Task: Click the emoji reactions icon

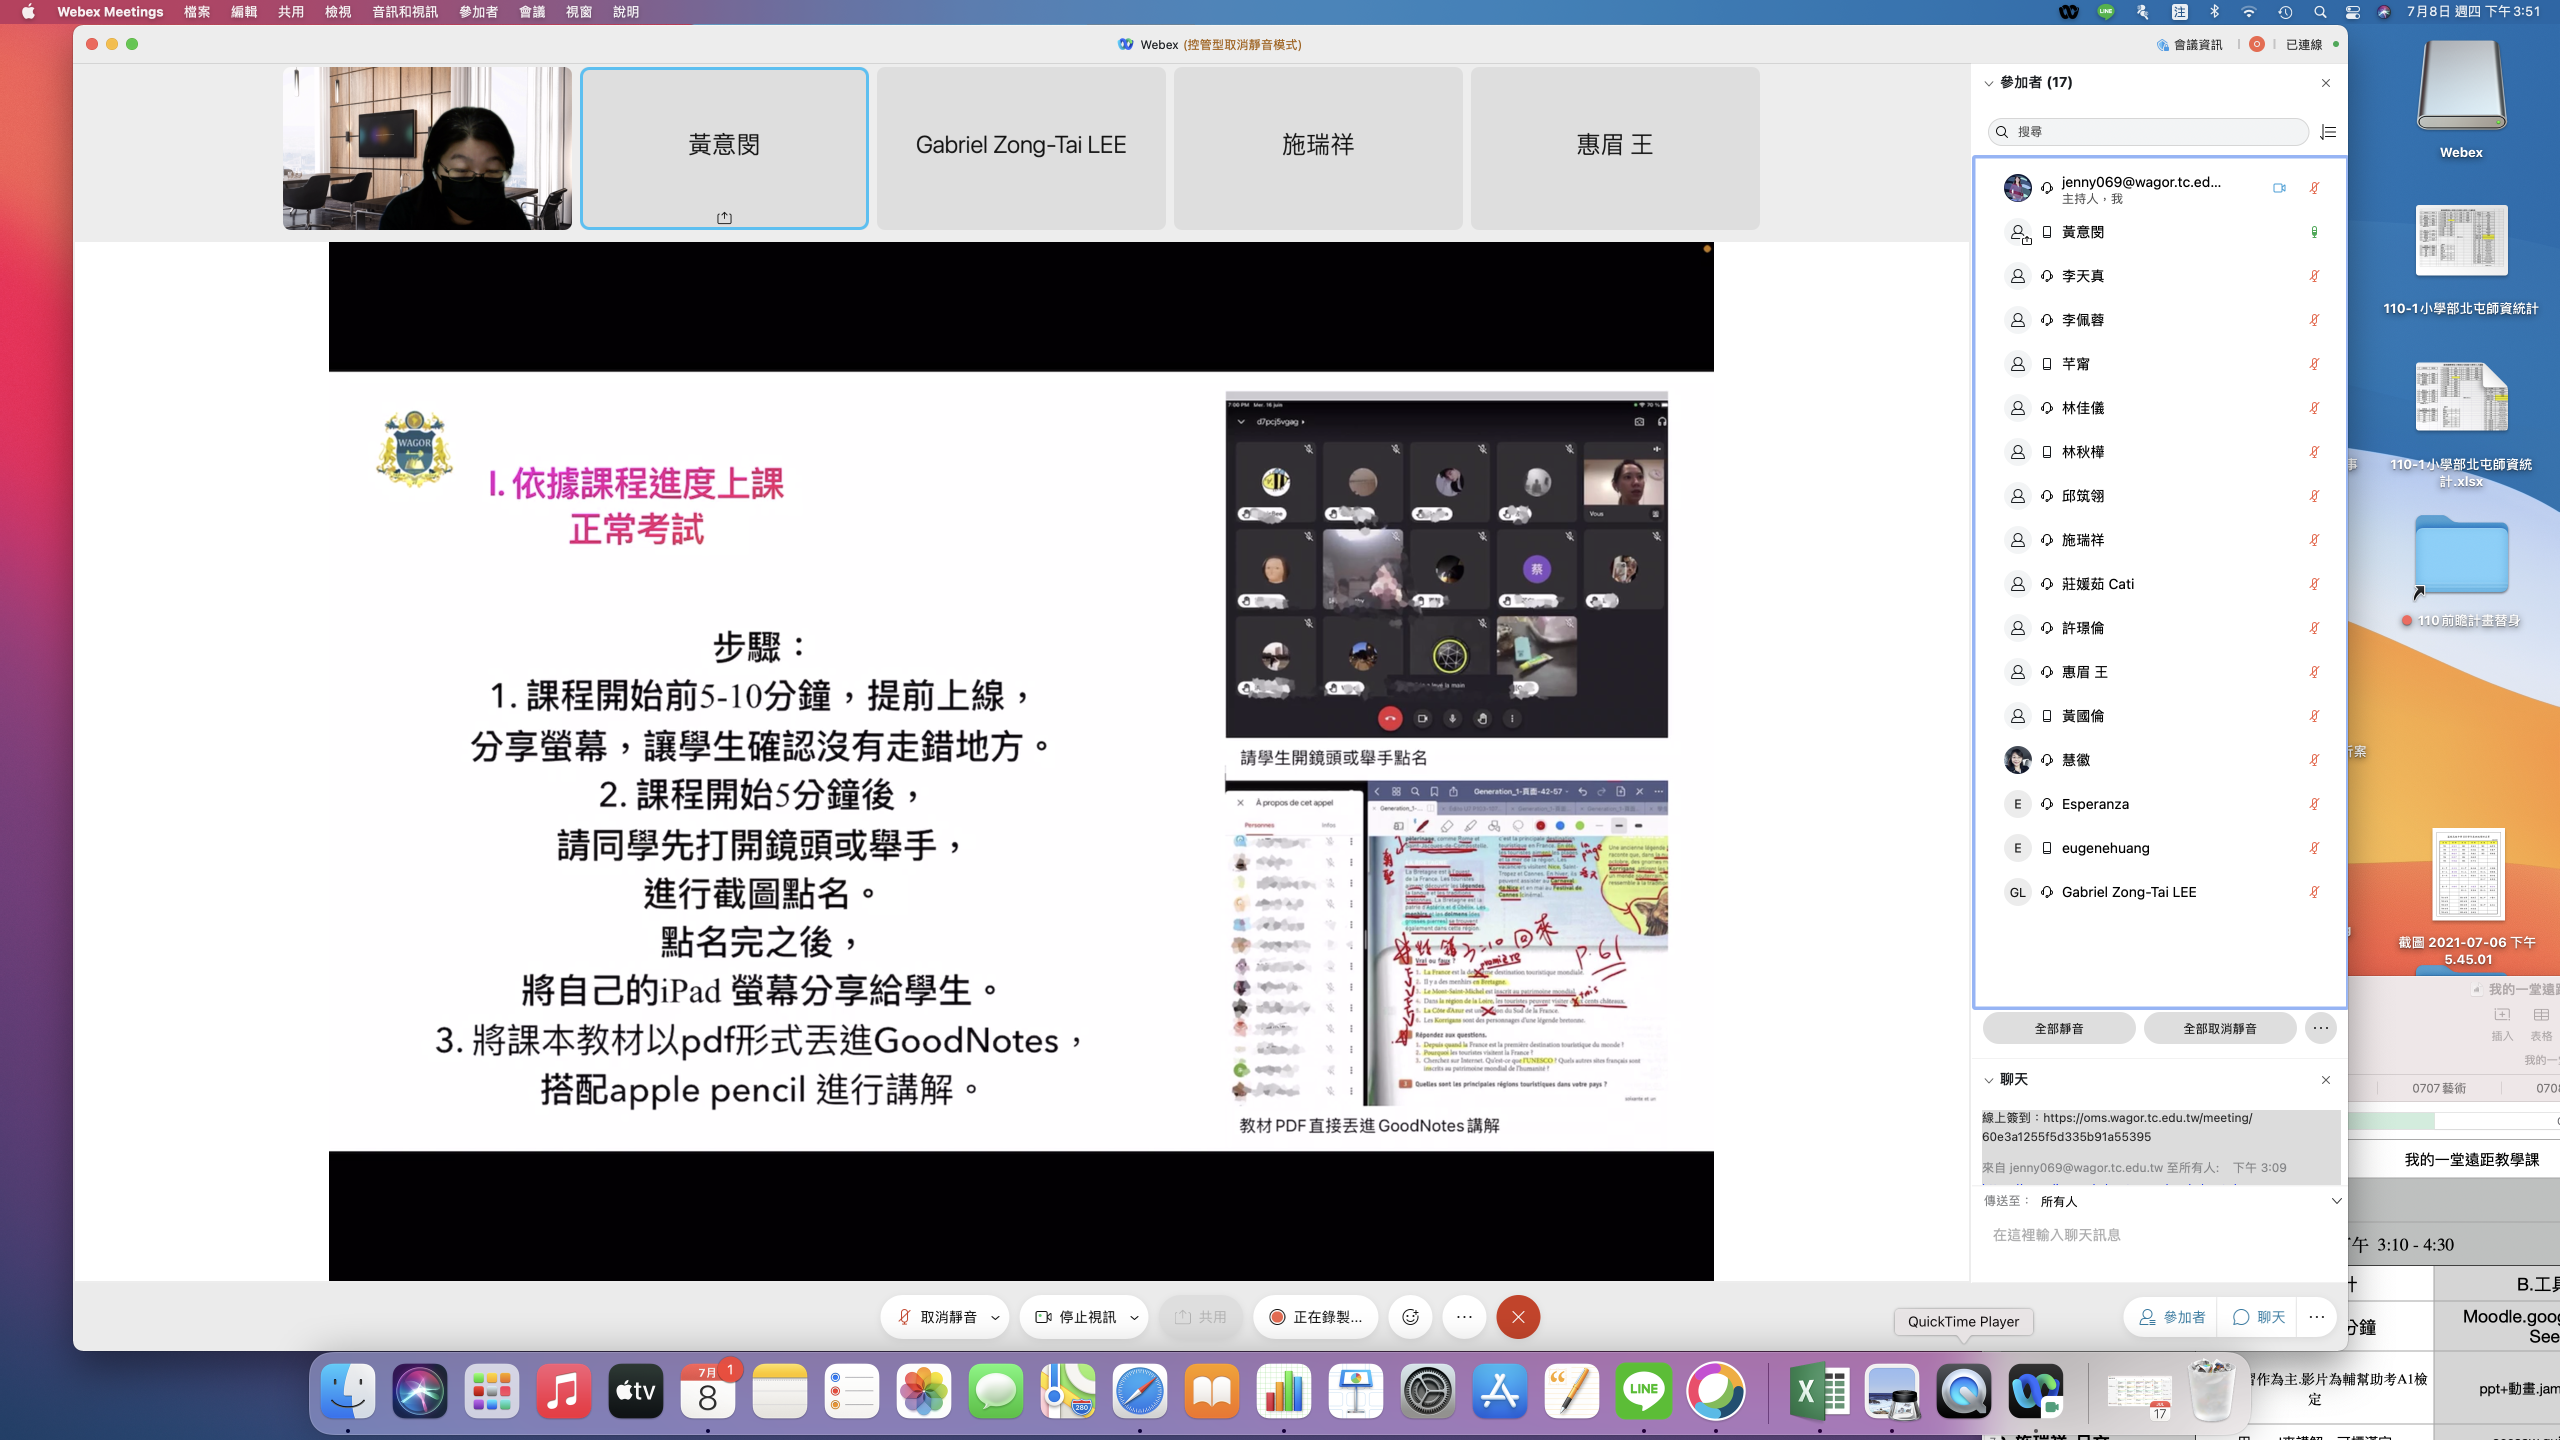Action: tap(1410, 1317)
